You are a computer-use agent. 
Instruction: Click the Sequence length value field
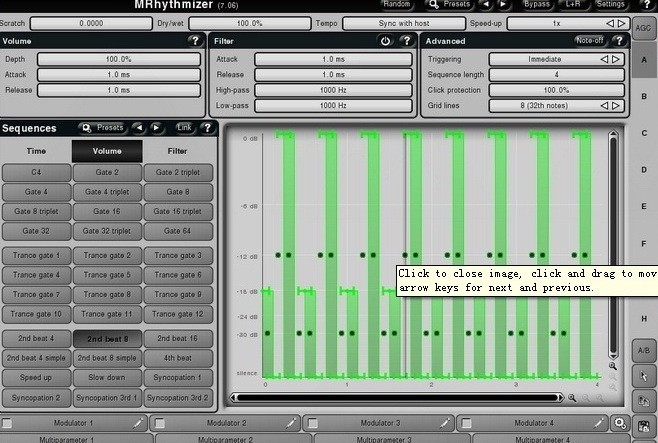(x=556, y=75)
